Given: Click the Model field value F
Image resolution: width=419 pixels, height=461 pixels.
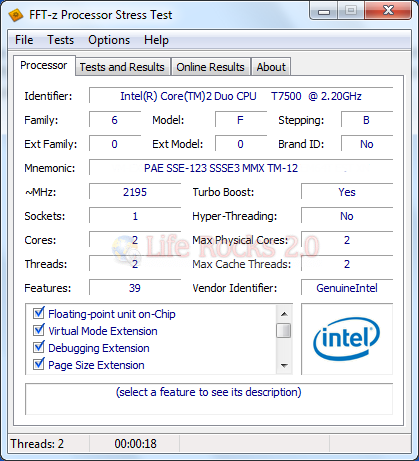Looking at the screenshot, I should tap(241, 120).
